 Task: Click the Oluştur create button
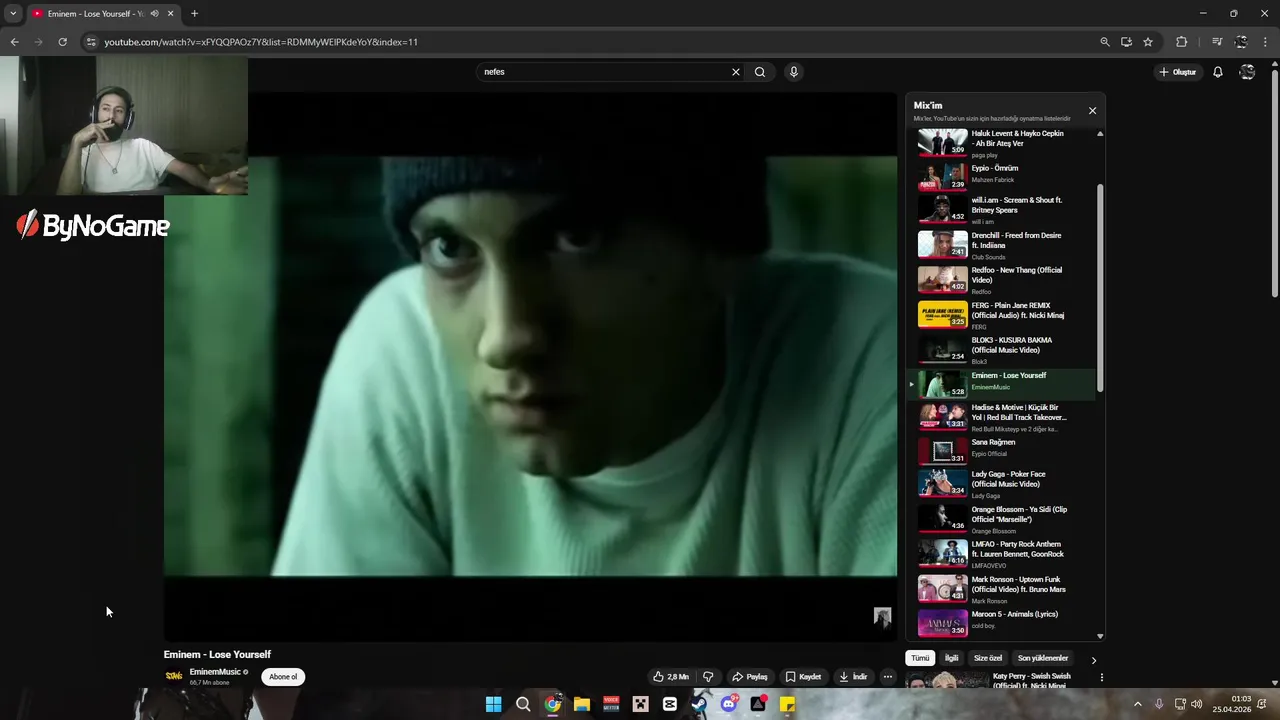point(1178,72)
